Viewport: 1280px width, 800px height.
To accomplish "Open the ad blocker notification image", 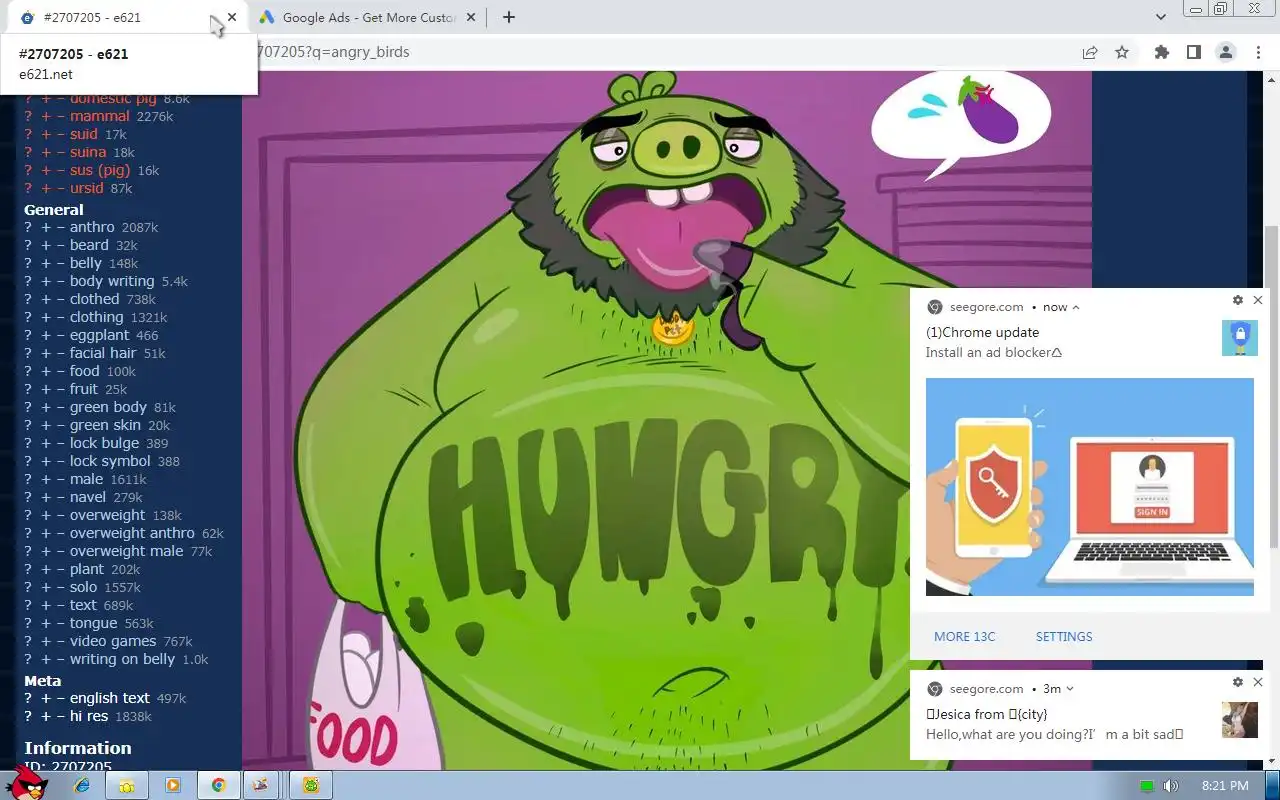I will click(1090, 487).
